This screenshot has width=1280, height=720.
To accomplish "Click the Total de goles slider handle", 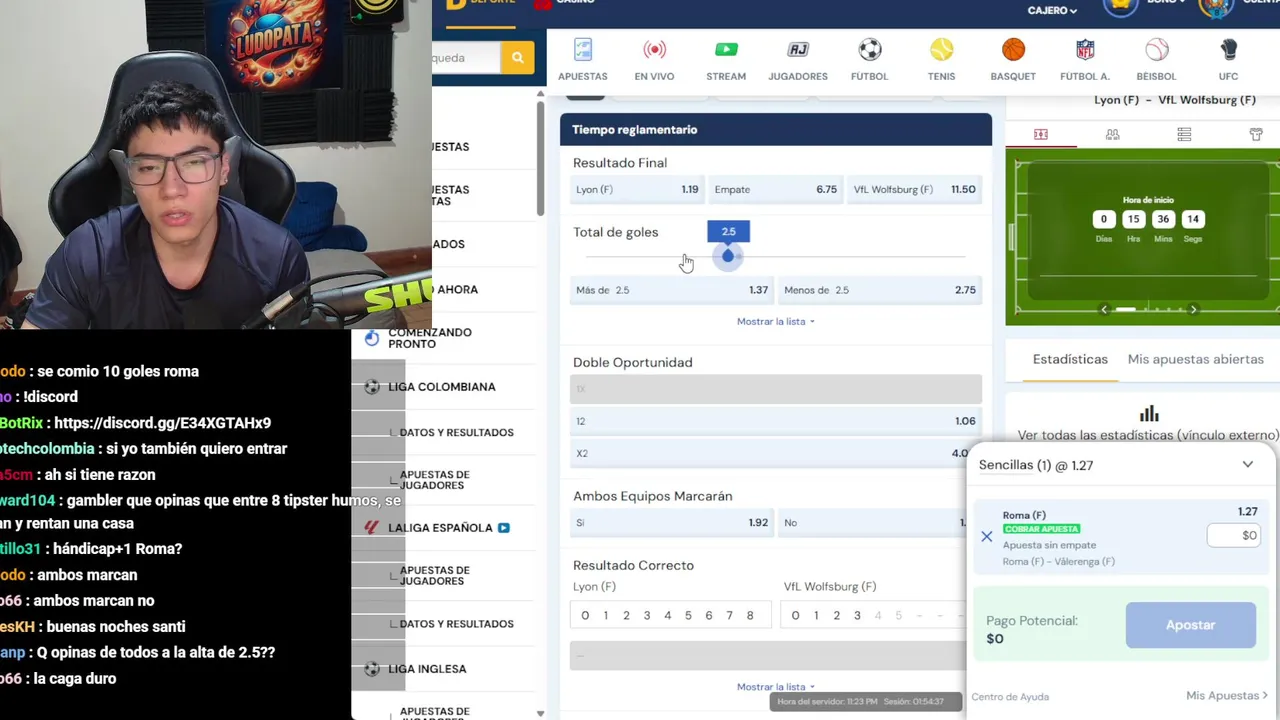I will click(728, 256).
